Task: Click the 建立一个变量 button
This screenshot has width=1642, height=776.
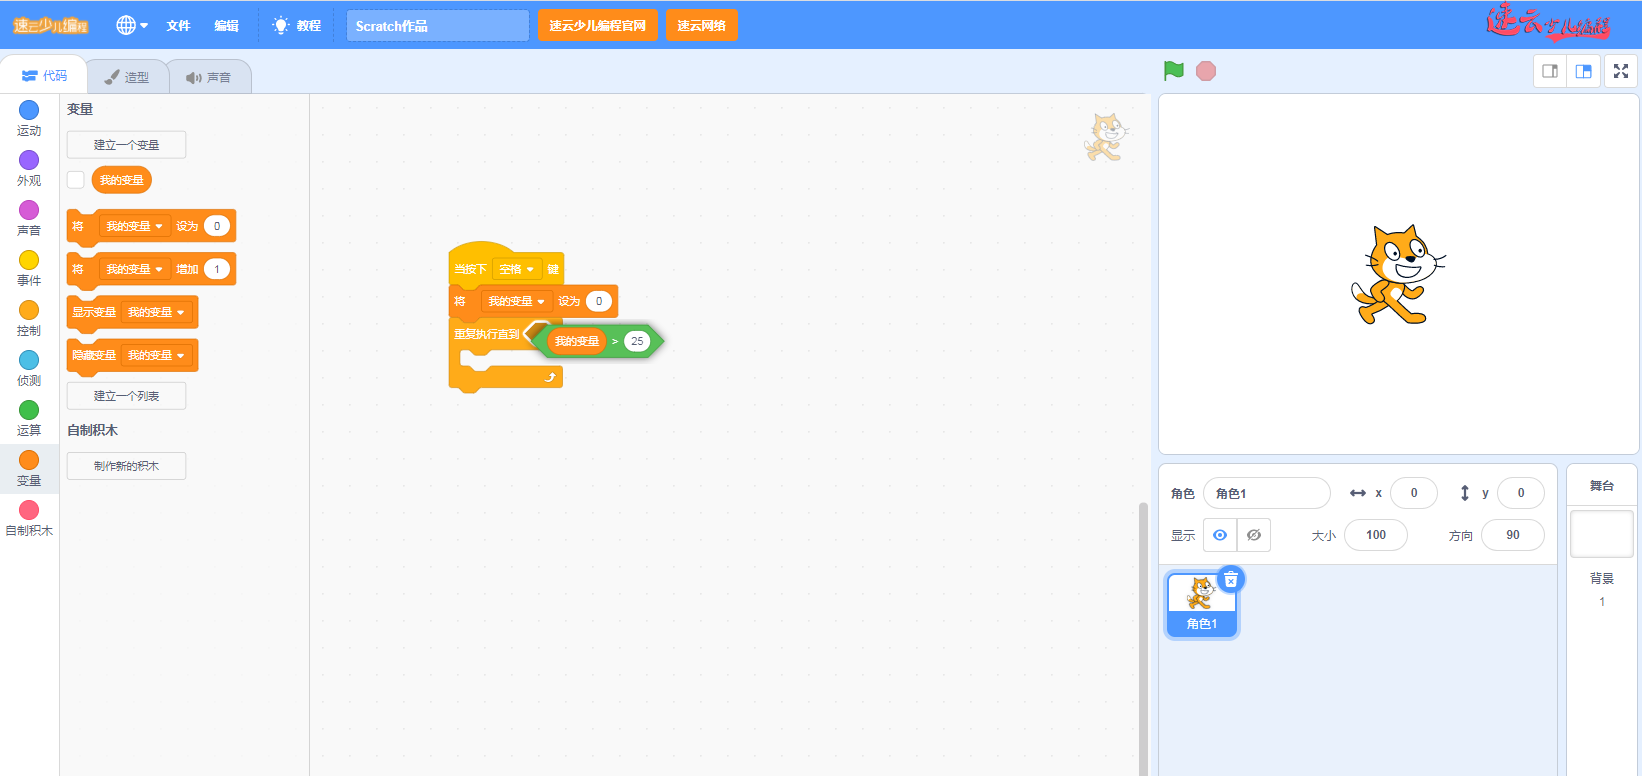Action: tap(126, 145)
